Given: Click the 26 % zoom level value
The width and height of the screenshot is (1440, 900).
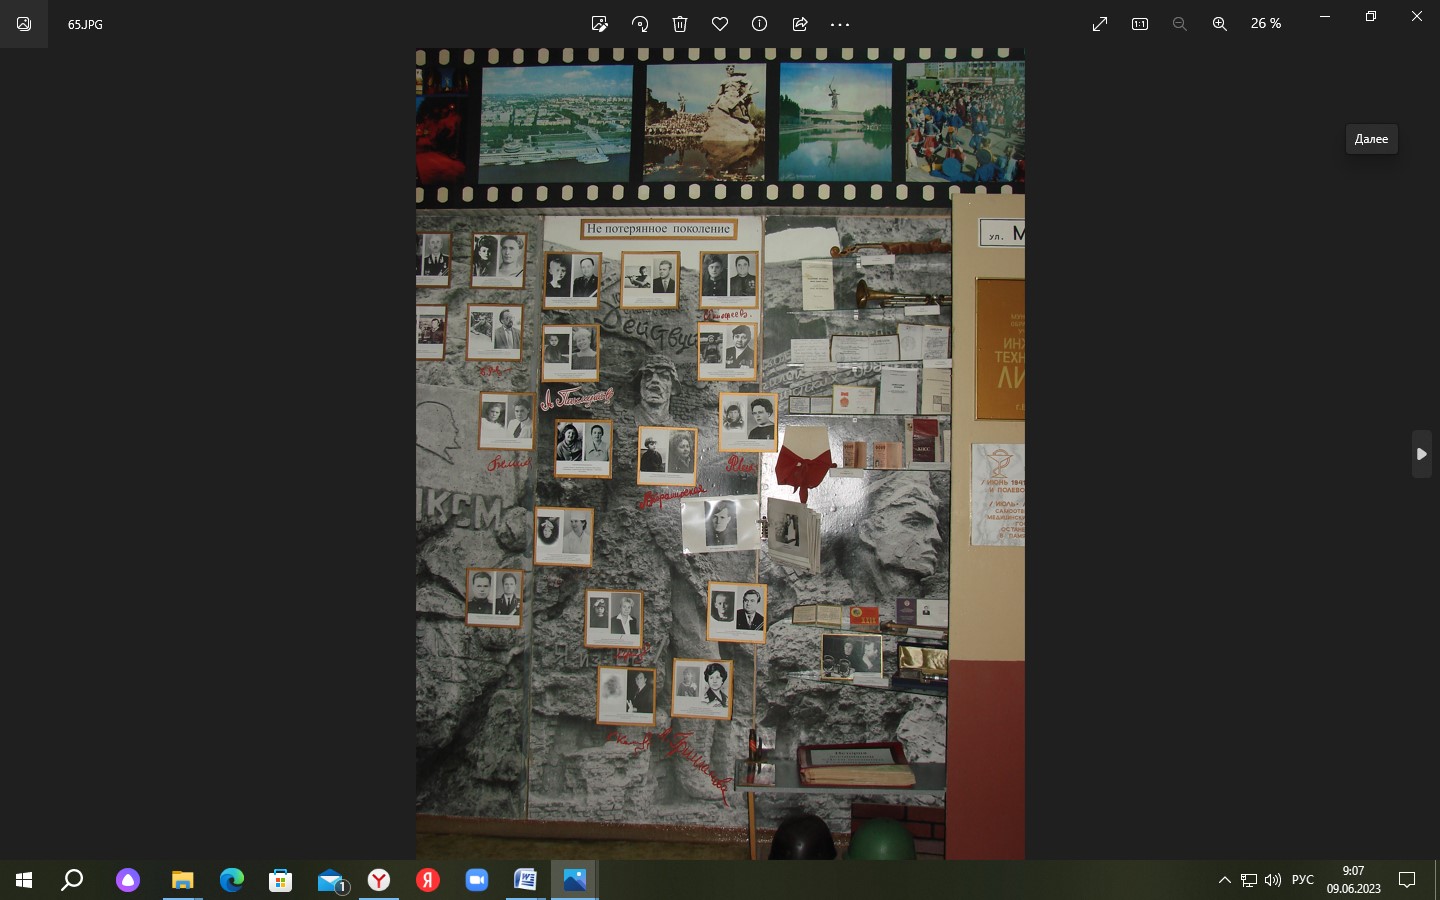Looking at the screenshot, I should 1266,23.
